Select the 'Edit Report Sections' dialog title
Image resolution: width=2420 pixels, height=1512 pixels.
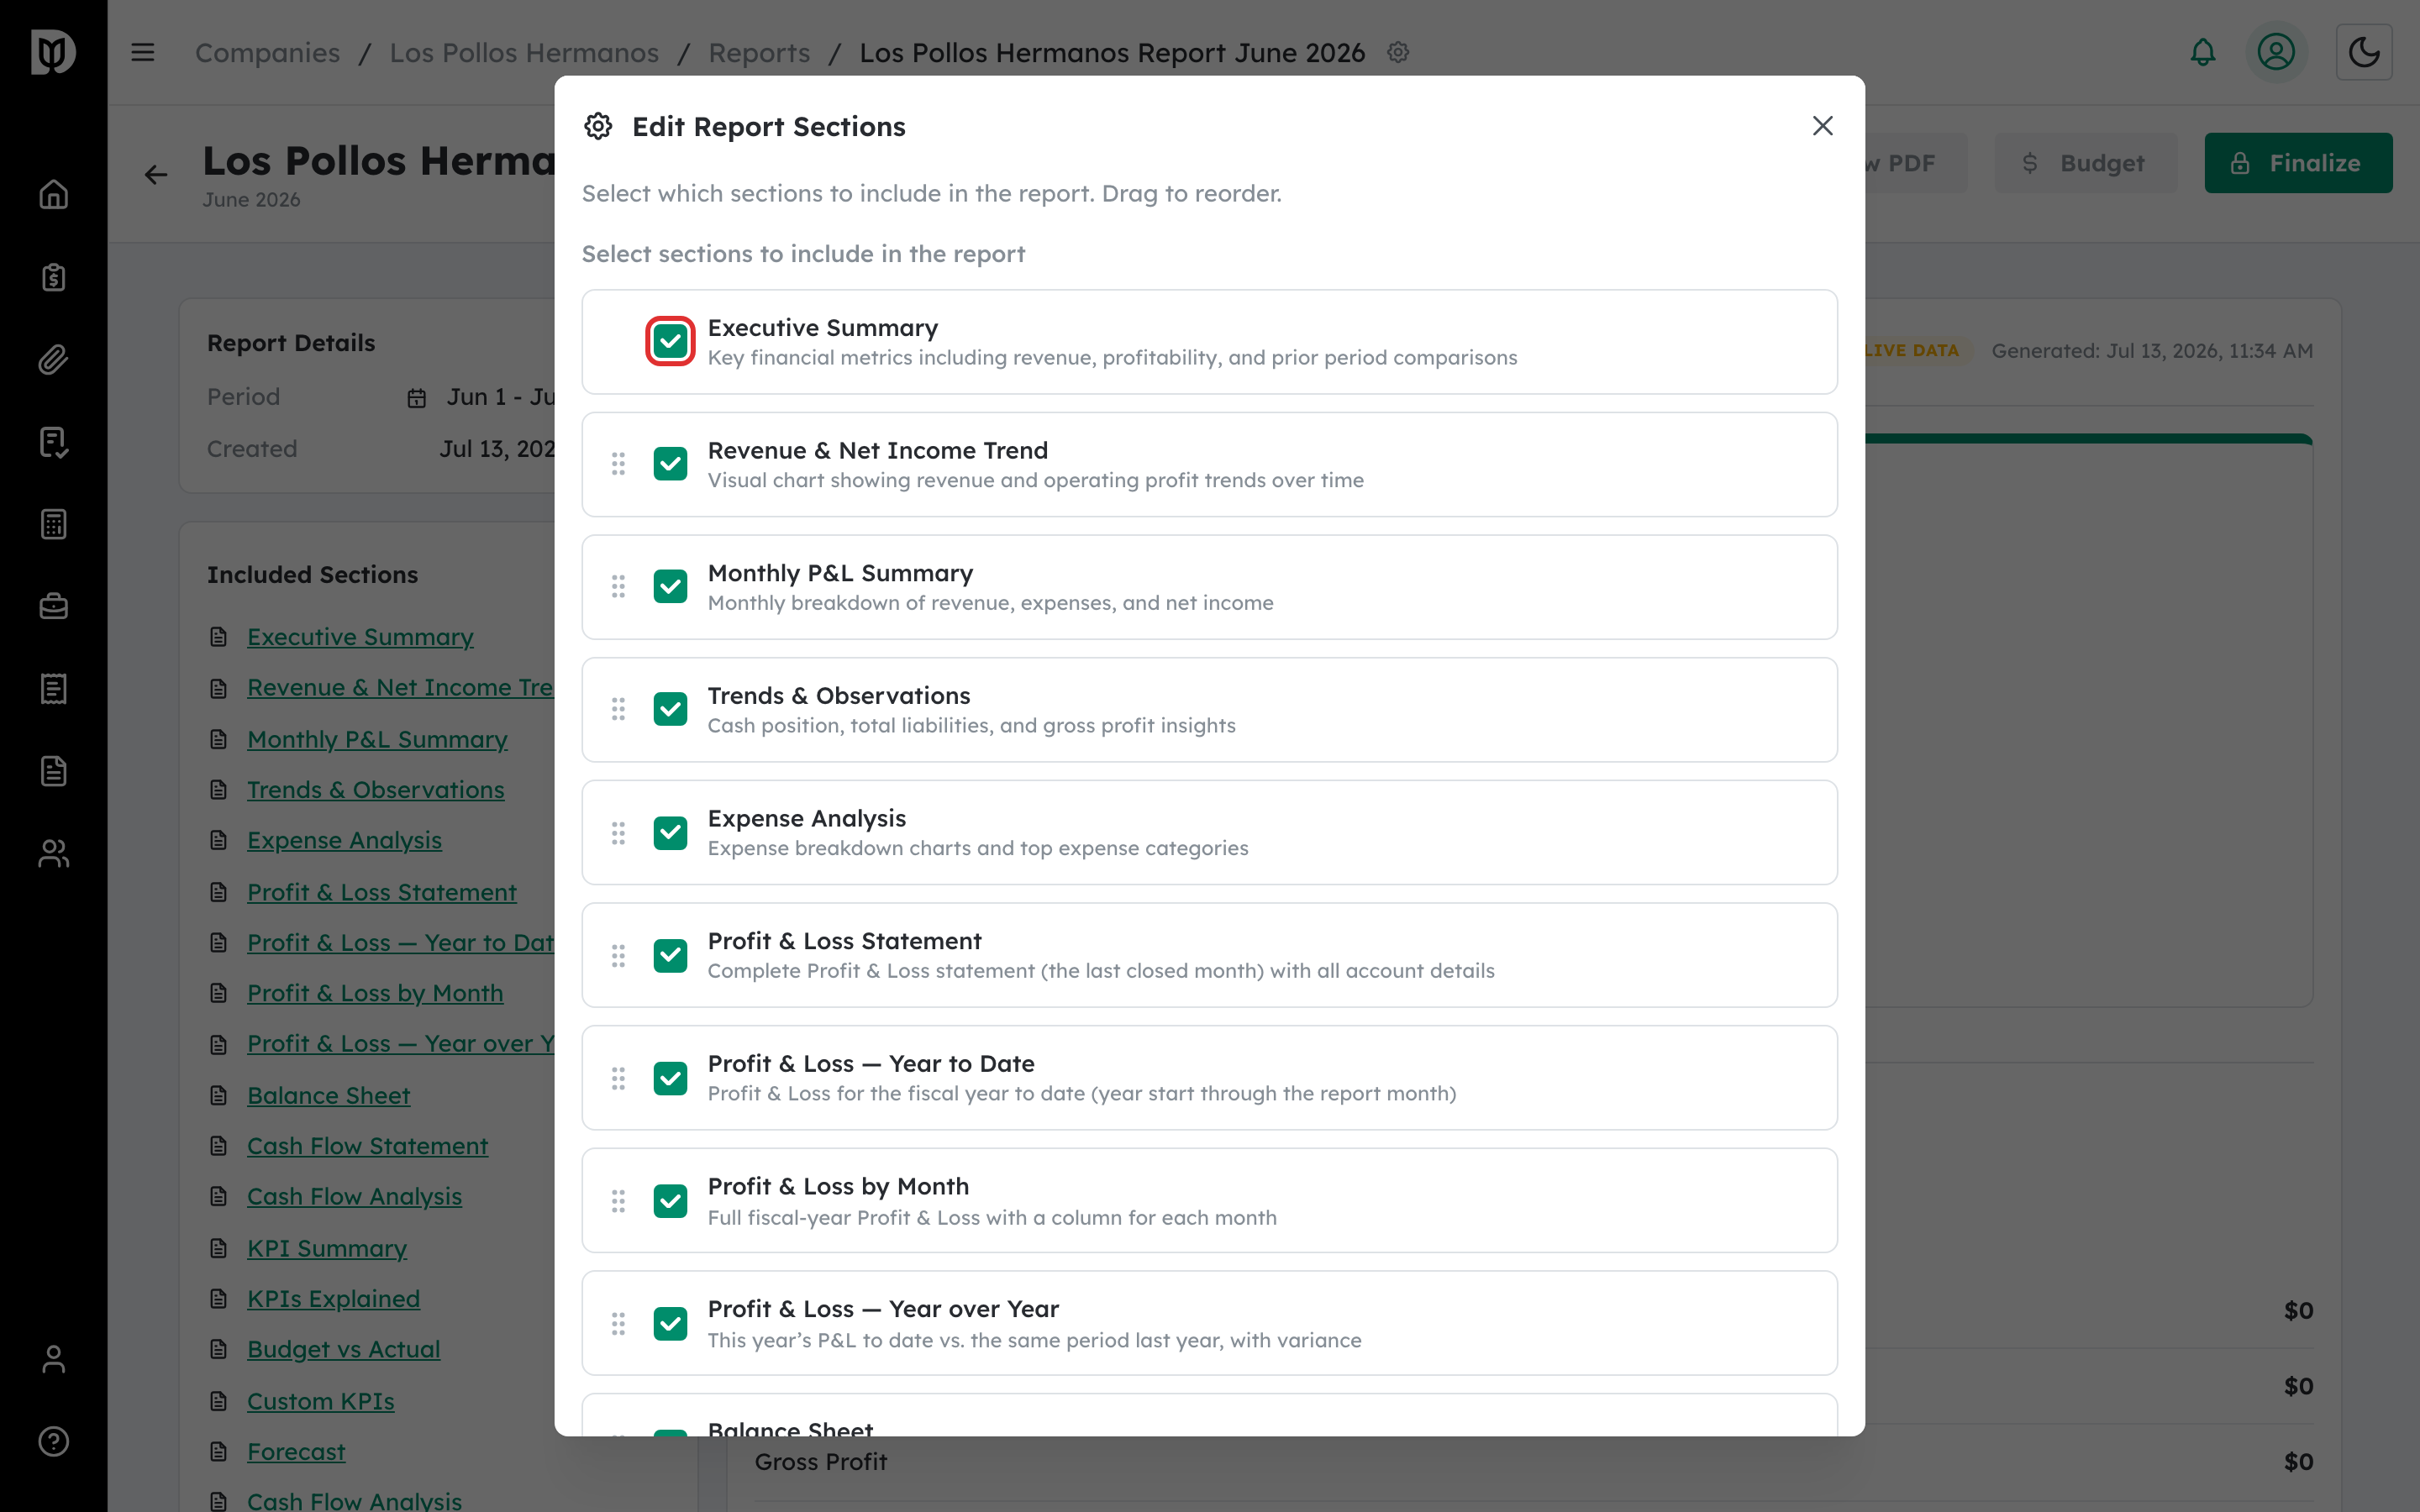(768, 127)
